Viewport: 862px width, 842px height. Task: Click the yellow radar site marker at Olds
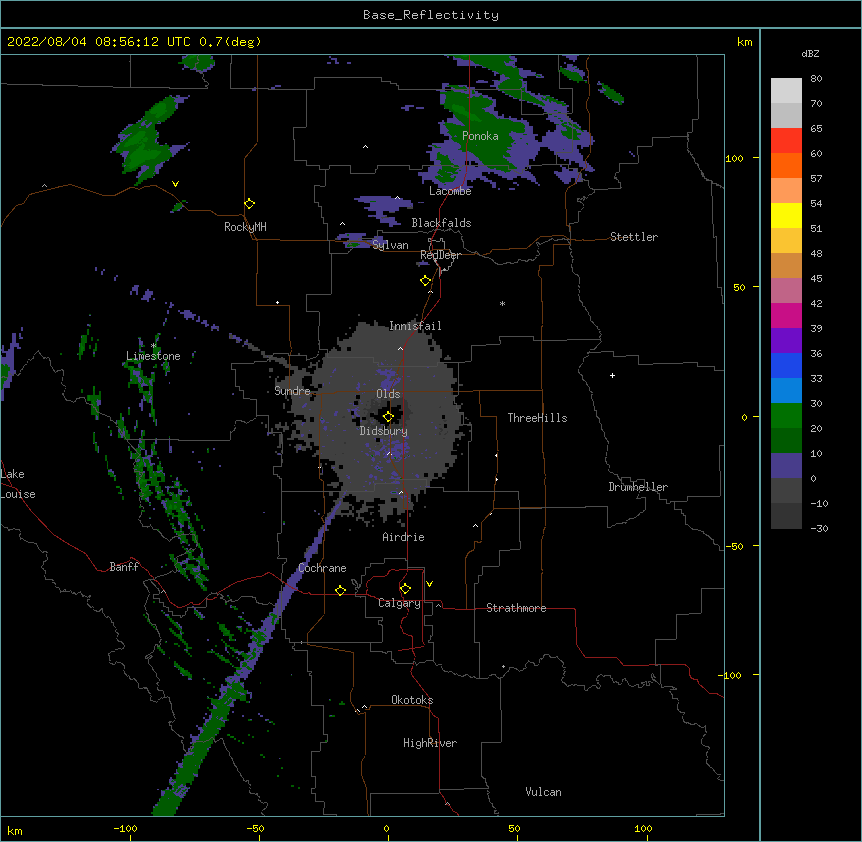click(388, 416)
